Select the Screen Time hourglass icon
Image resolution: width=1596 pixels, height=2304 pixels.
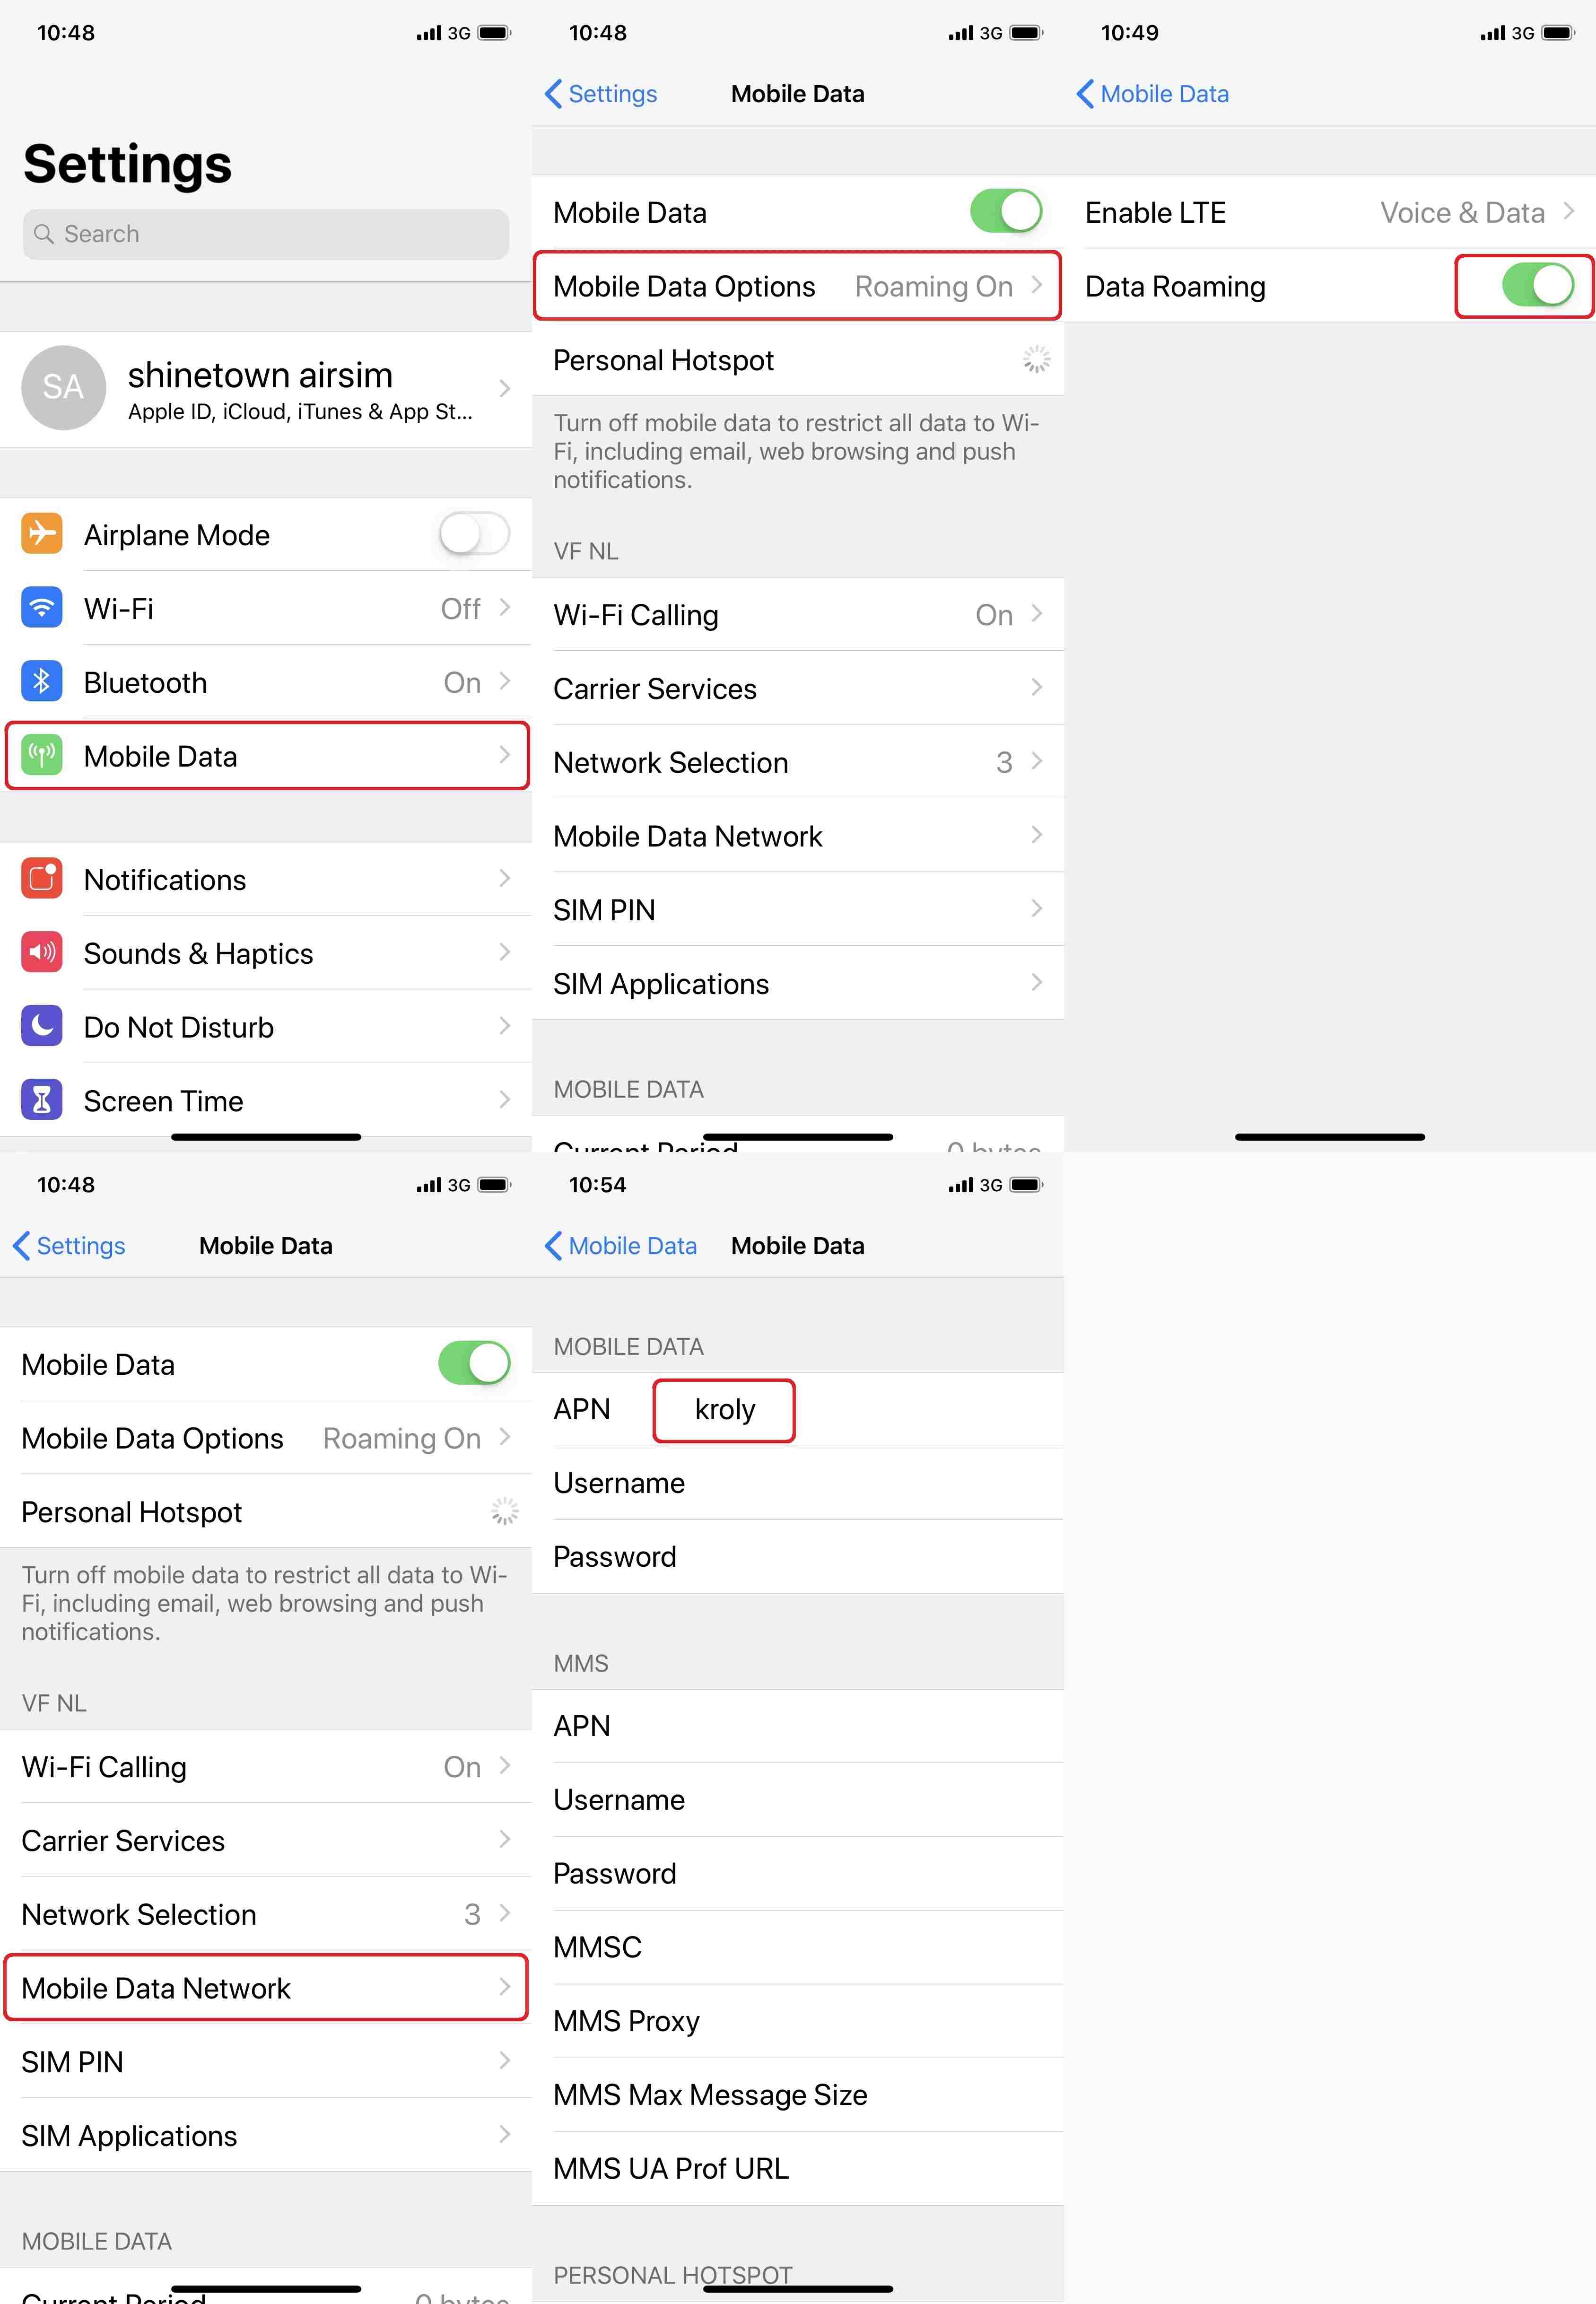41,1100
